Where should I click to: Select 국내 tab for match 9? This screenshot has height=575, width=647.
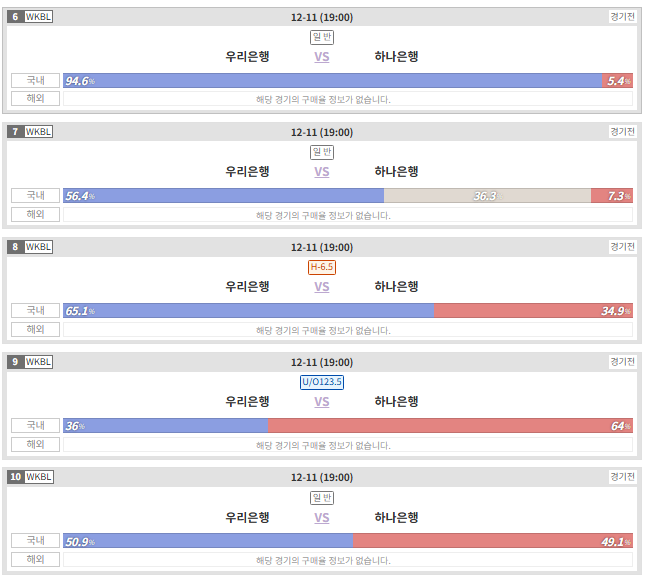(35, 425)
